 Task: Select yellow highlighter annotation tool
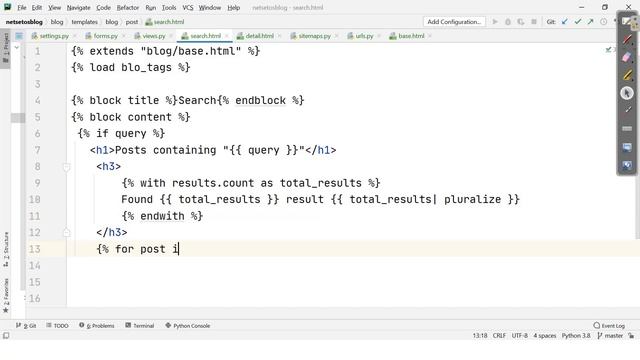pyautogui.click(x=627, y=75)
